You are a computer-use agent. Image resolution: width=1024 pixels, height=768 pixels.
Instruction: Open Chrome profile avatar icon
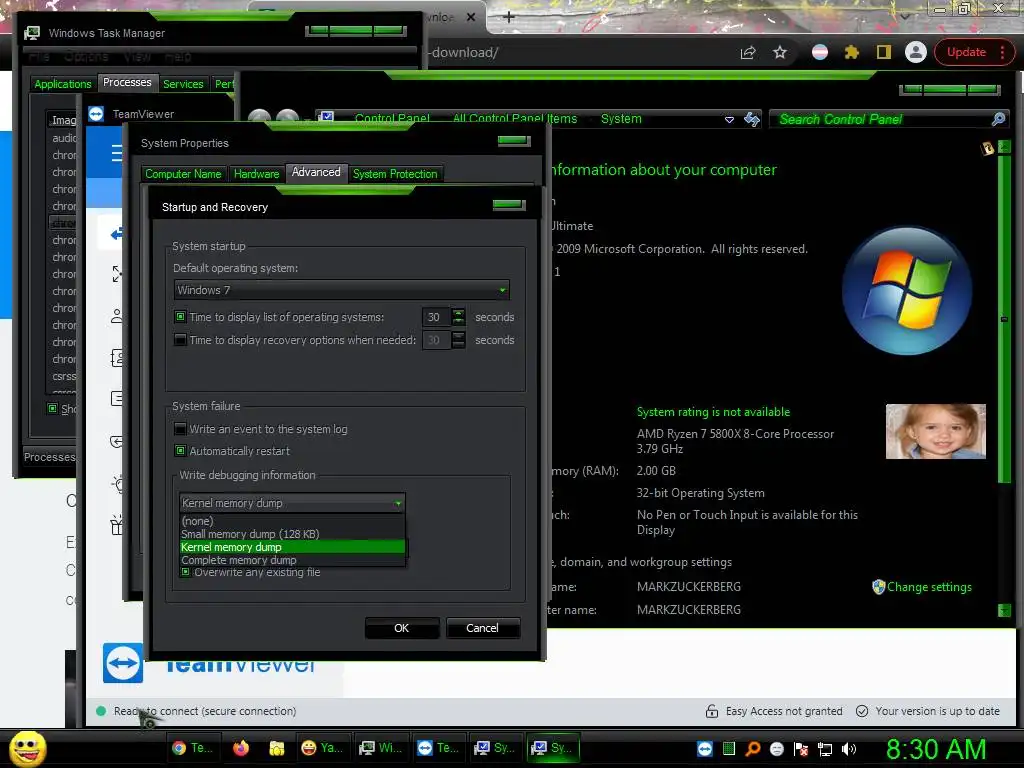[916, 52]
